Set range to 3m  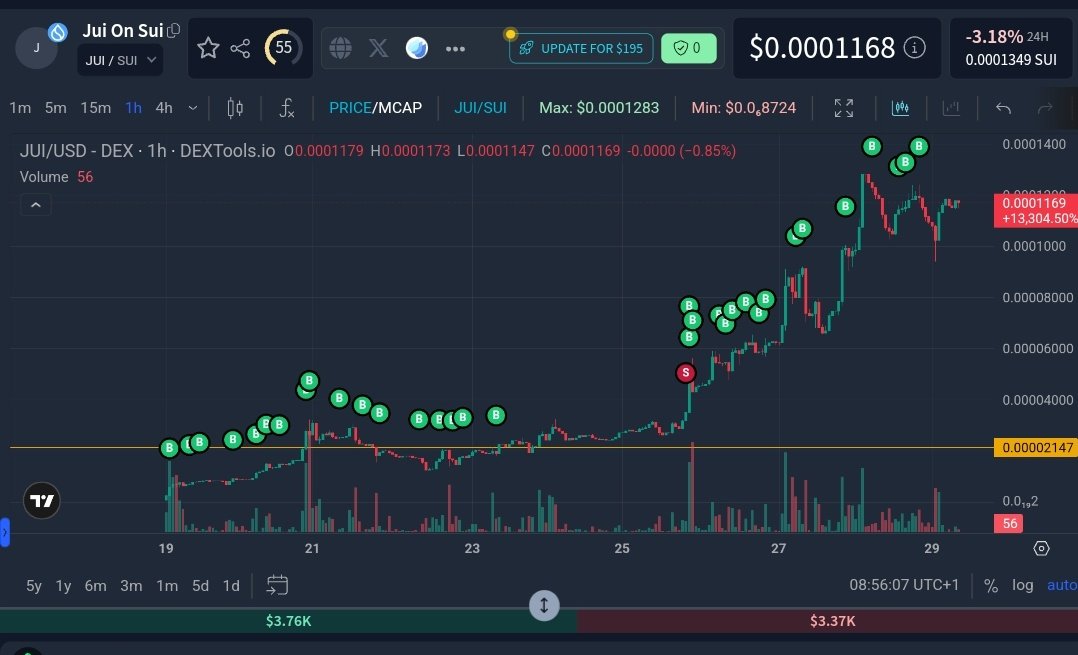pyautogui.click(x=131, y=586)
